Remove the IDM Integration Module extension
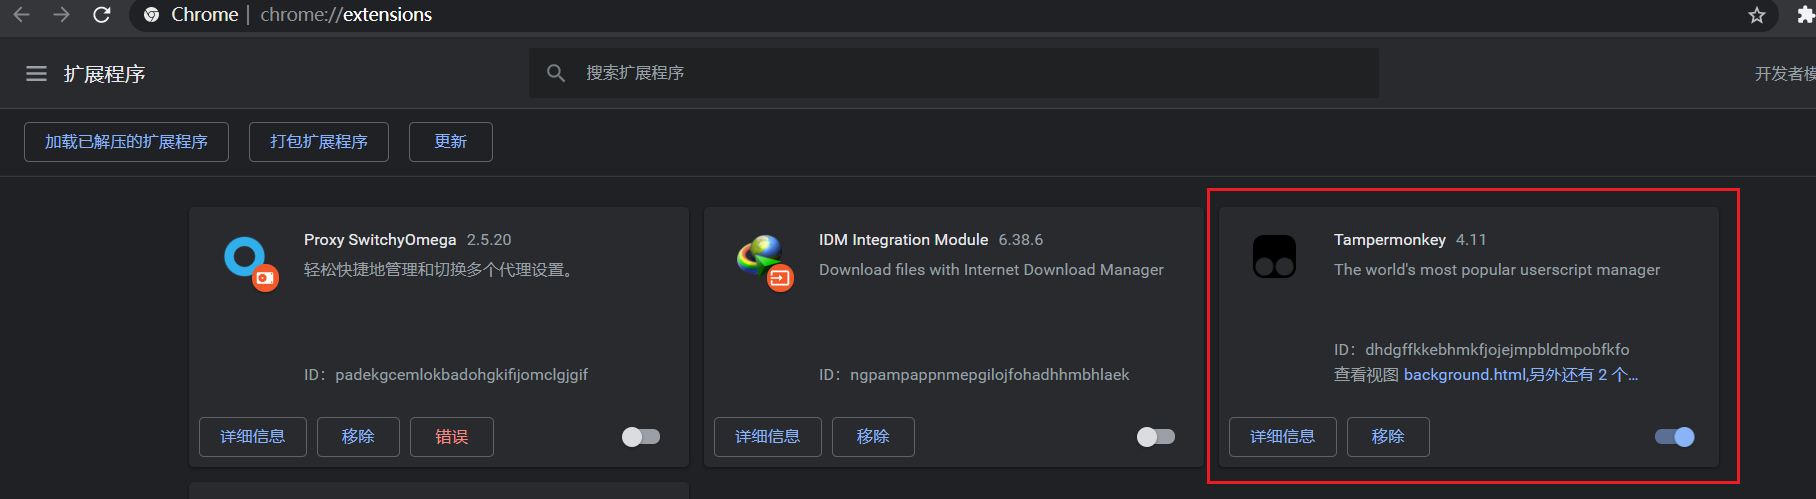Image resolution: width=1816 pixels, height=499 pixels. point(872,437)
